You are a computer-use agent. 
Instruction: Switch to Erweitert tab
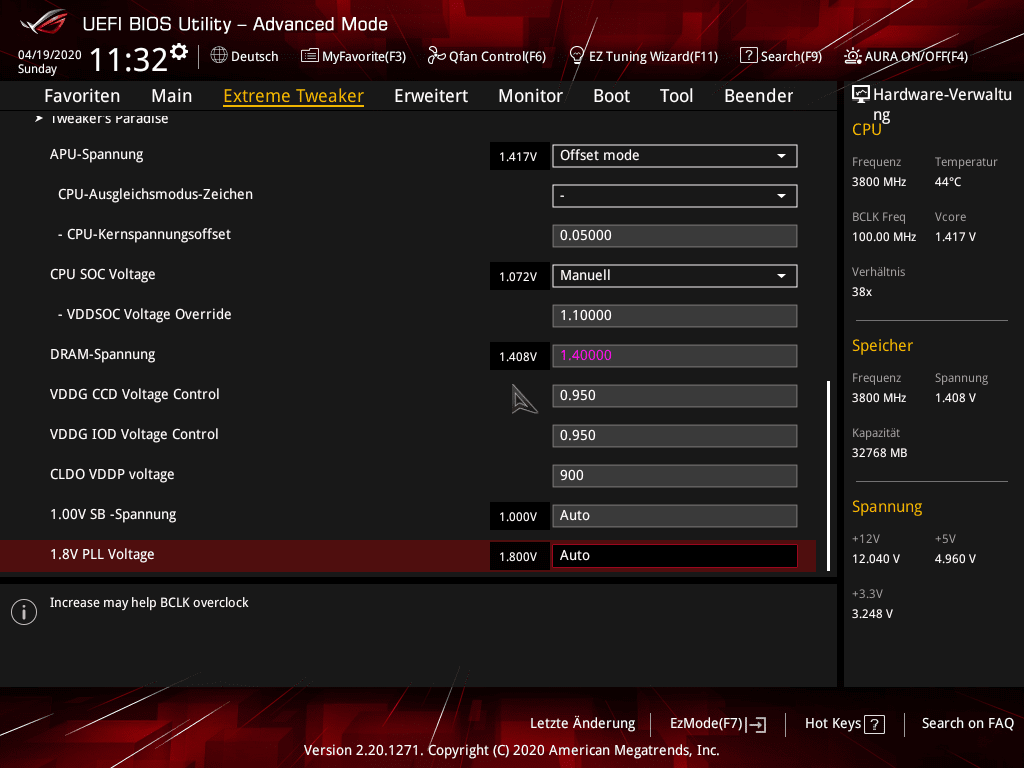(x=431, y=96)
